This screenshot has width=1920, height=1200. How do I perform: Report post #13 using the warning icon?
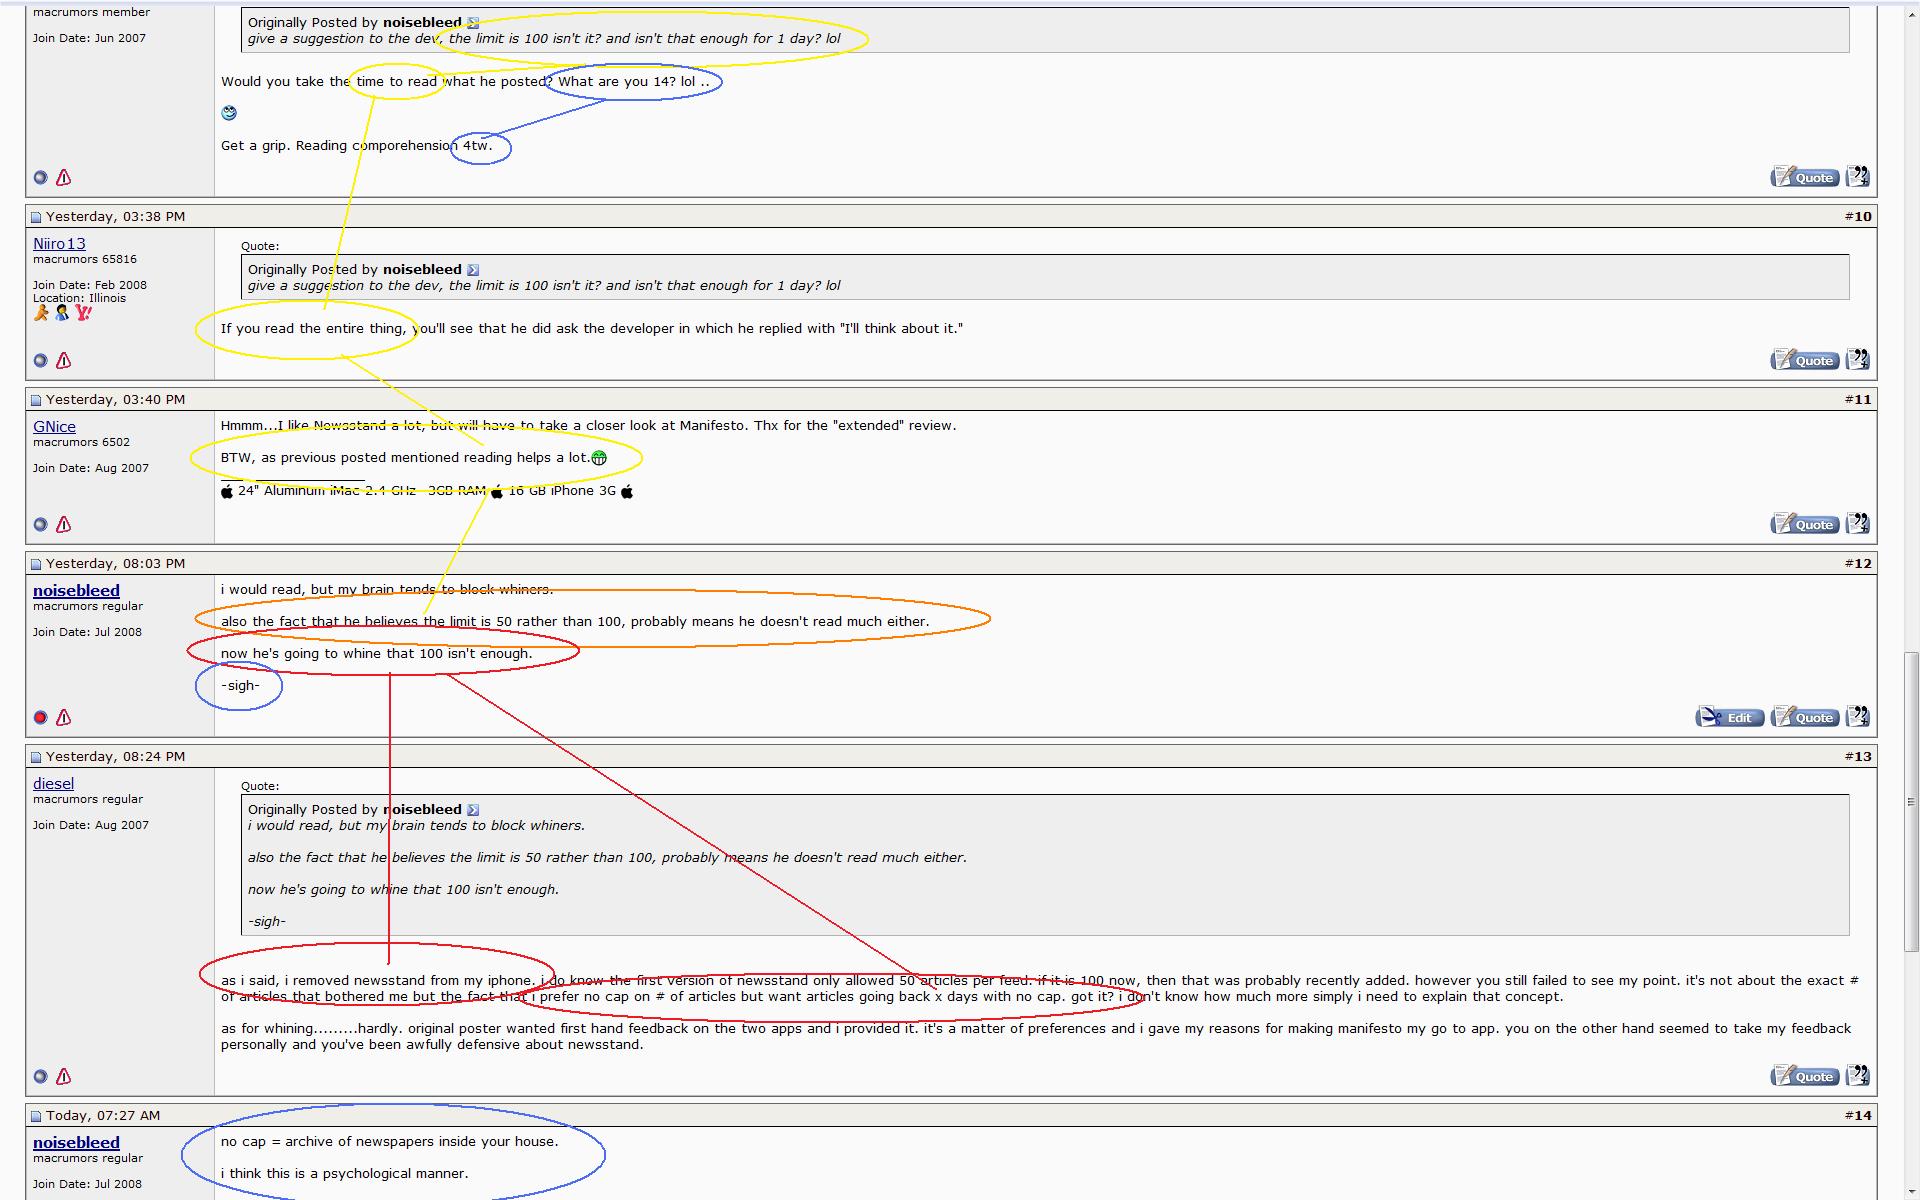[64, 1077]
